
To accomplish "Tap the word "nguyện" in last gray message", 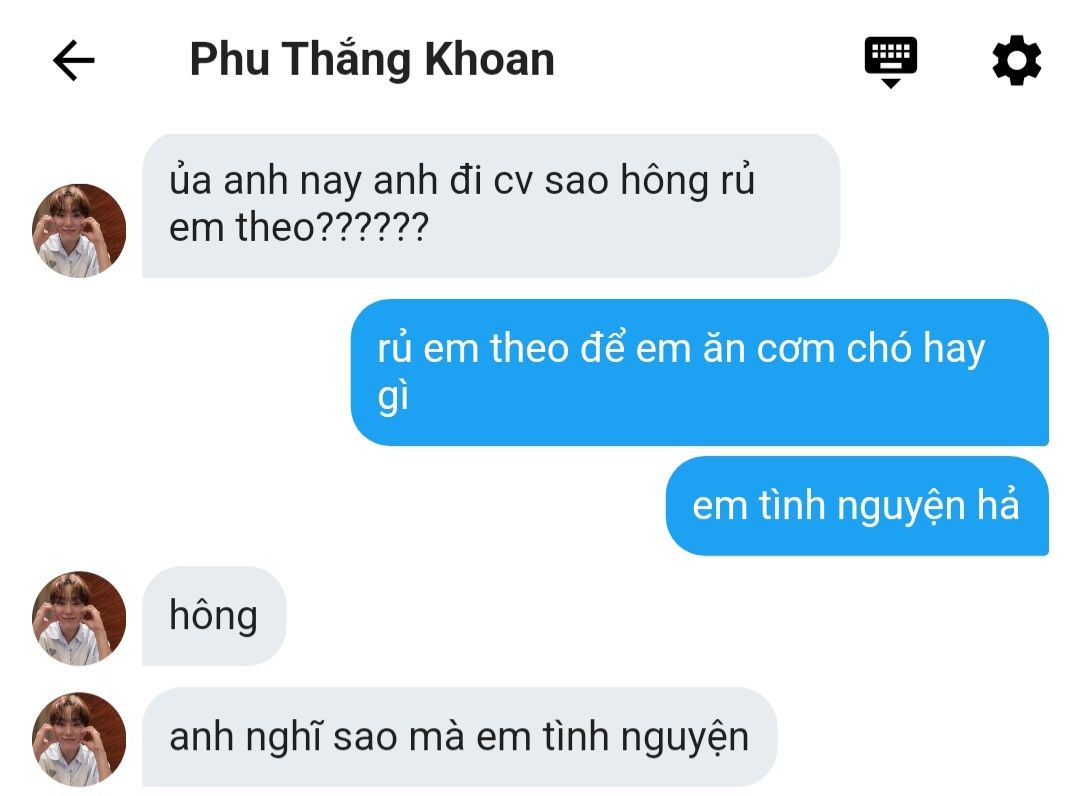I will pos(685,739).
